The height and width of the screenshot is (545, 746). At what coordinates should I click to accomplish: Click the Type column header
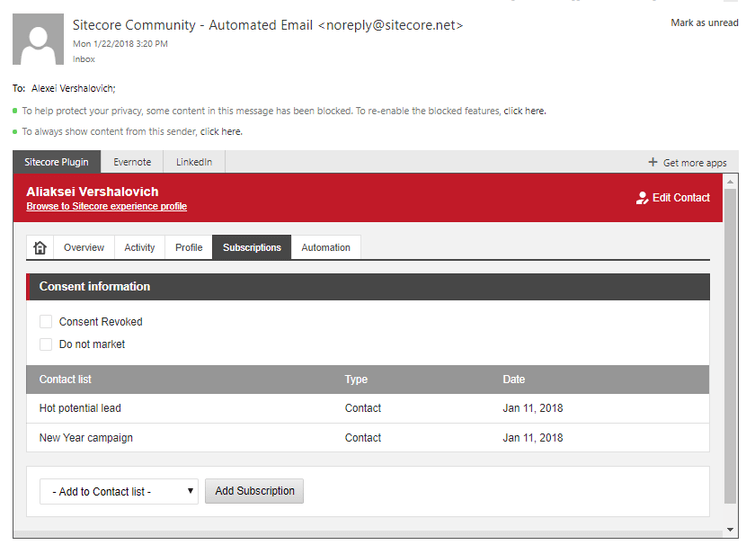tap(356, 380)
